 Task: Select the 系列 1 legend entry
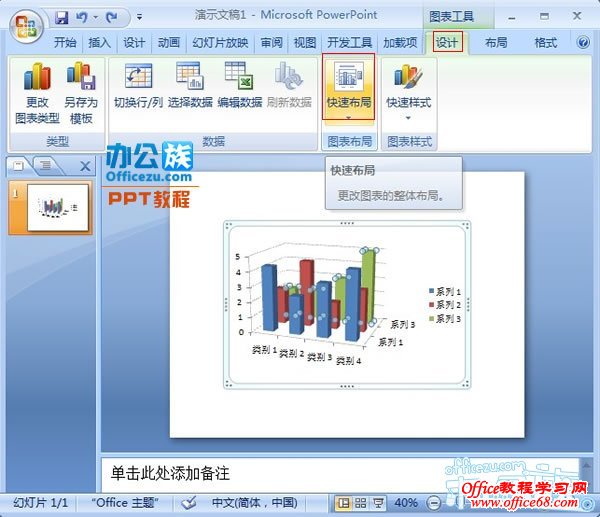point(445,292)
